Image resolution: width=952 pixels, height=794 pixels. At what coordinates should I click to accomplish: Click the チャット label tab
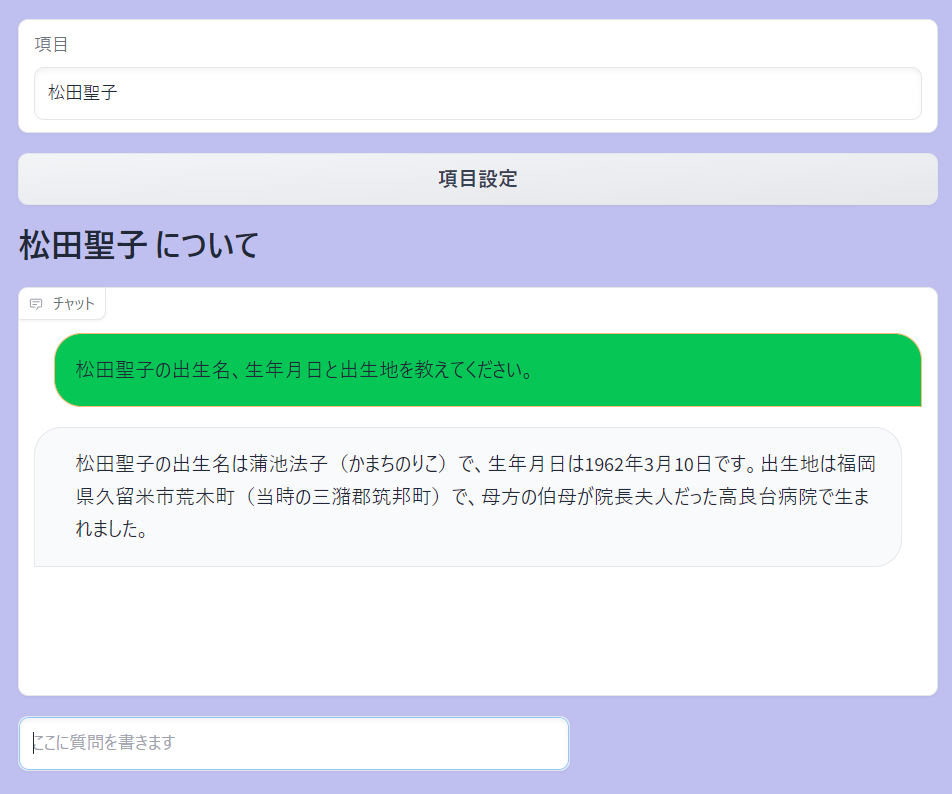tap(63, 304)
